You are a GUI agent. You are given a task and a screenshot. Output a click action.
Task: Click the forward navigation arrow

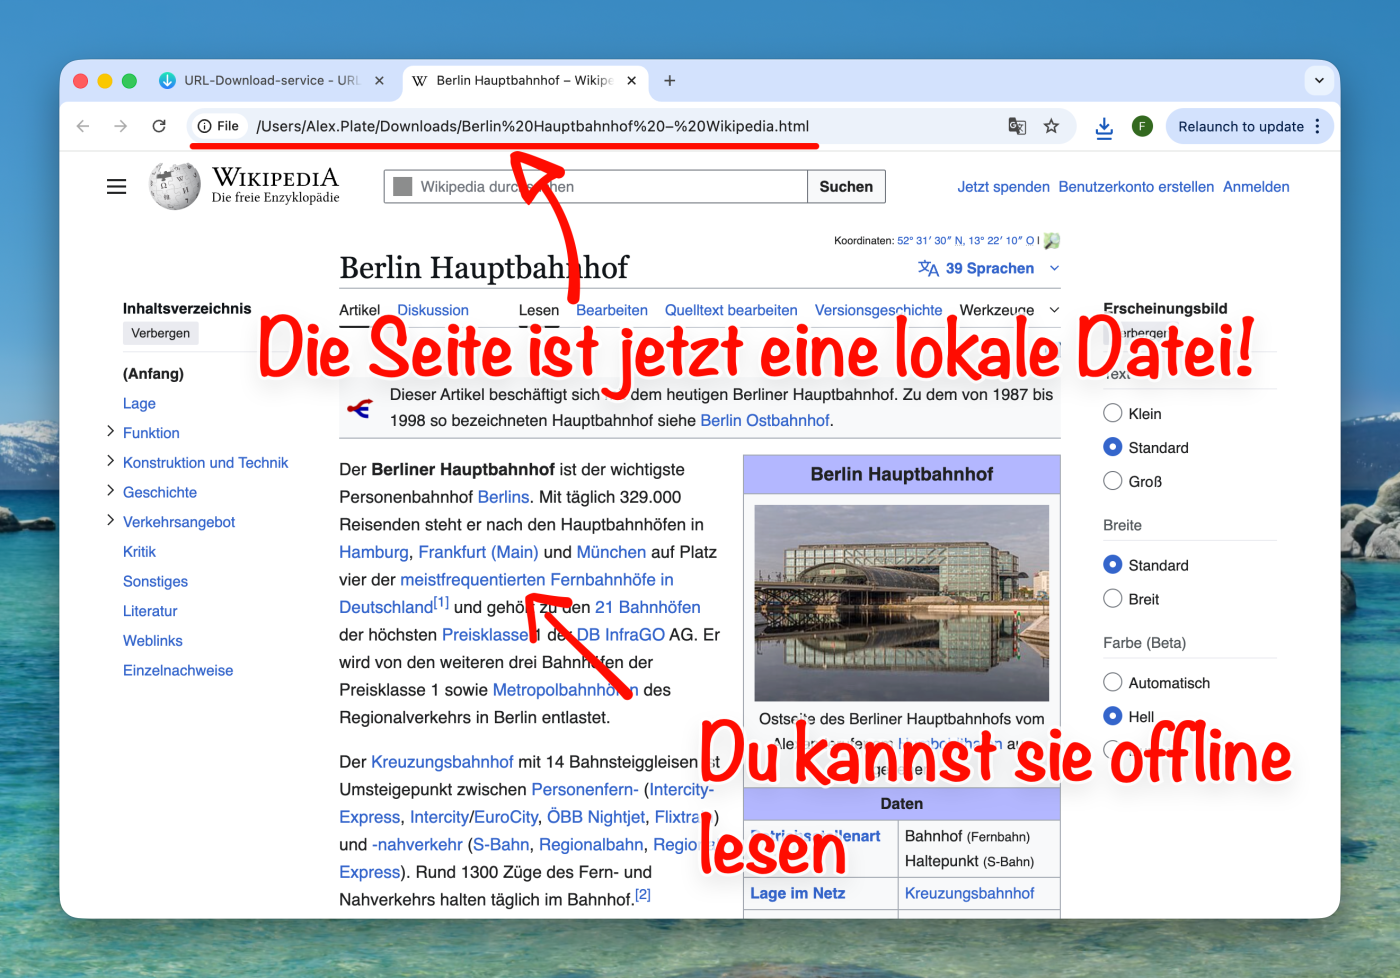(120, 126)
